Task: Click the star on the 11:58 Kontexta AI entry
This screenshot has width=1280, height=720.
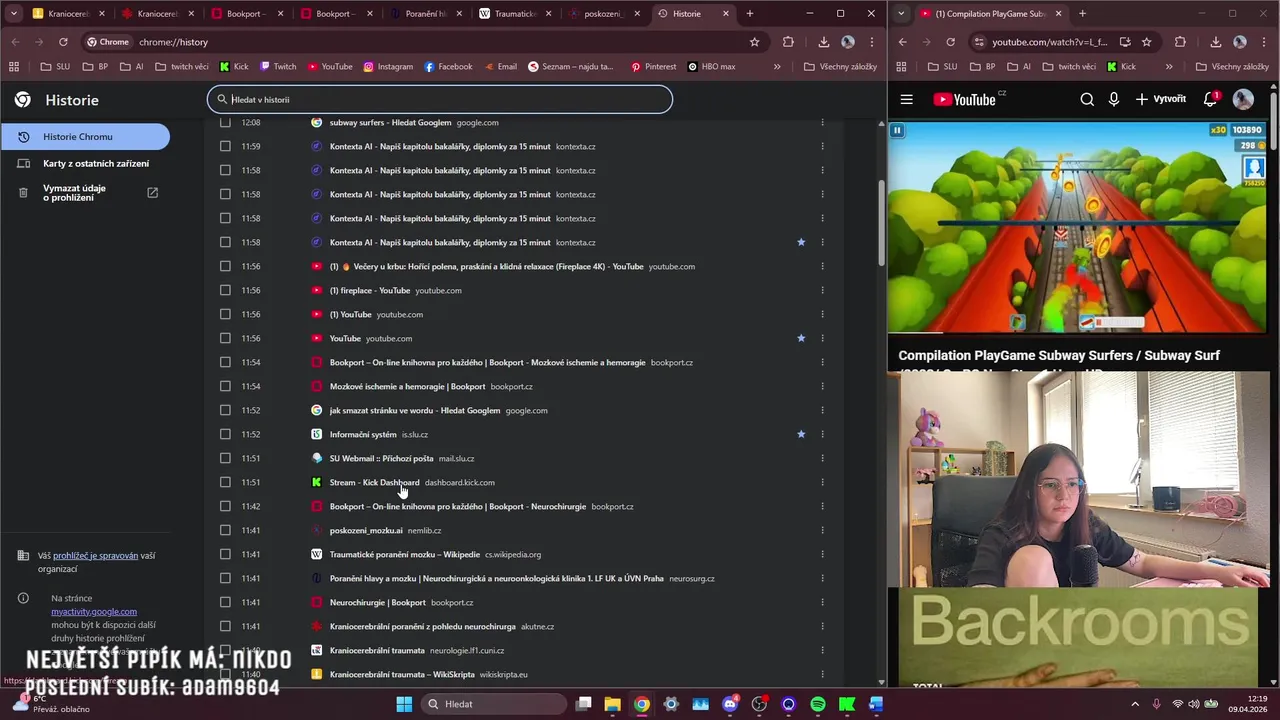Action: click(801, 242)
